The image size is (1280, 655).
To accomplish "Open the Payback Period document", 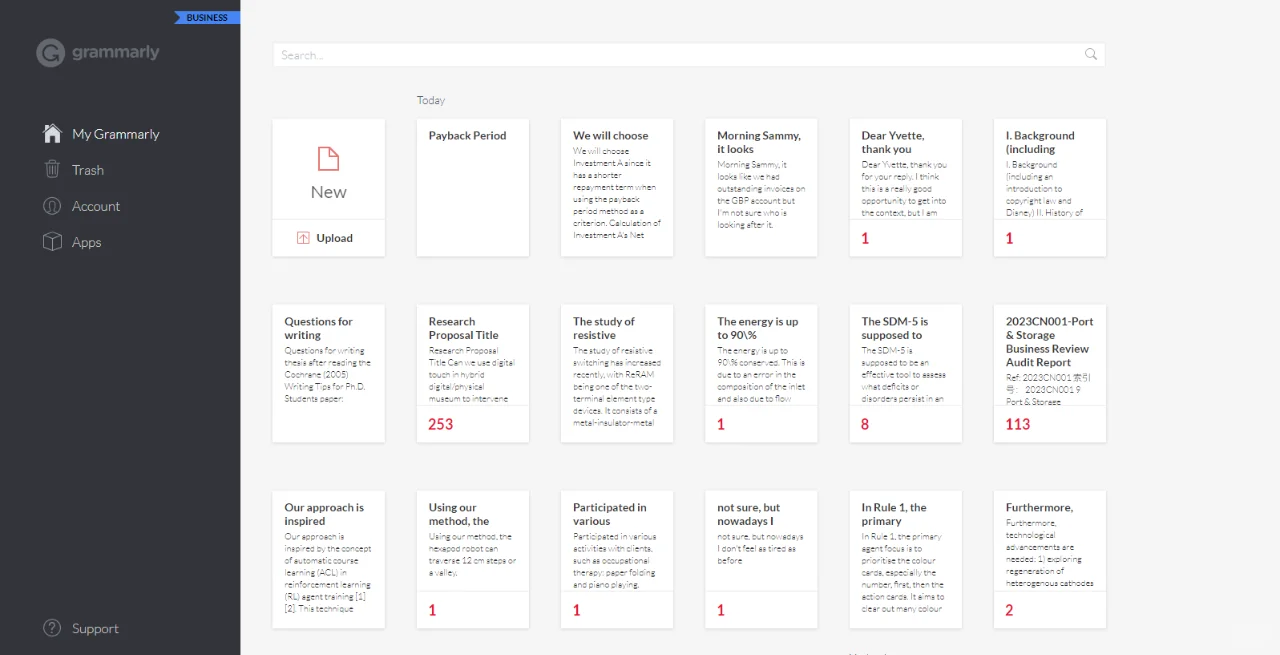I will [473, 187].
